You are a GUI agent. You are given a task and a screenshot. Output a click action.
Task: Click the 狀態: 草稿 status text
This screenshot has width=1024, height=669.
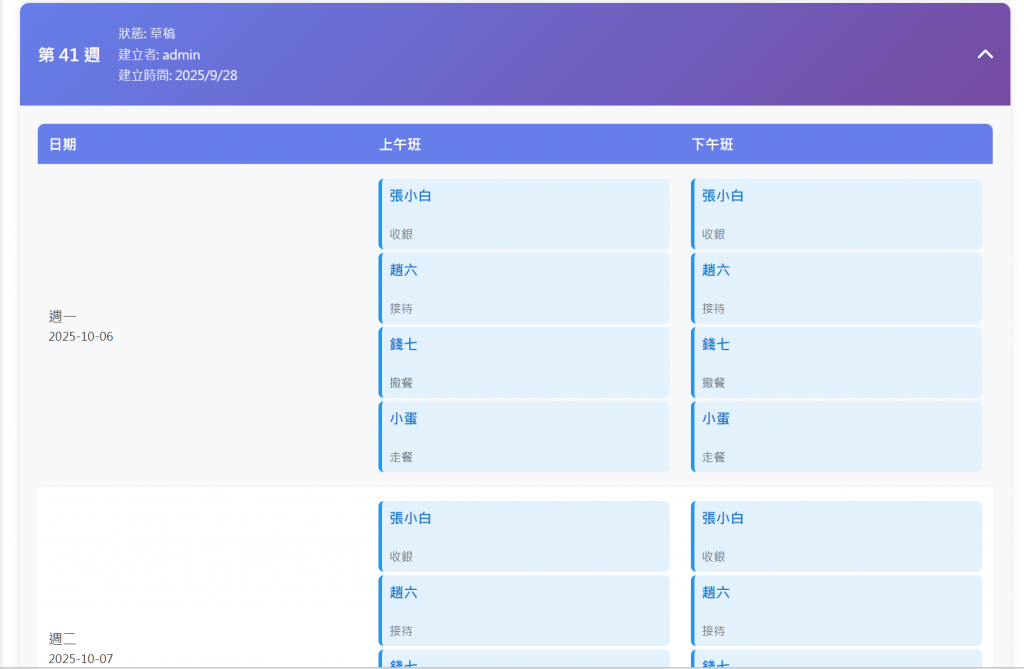pyautogui.click(x=147, y=33)
